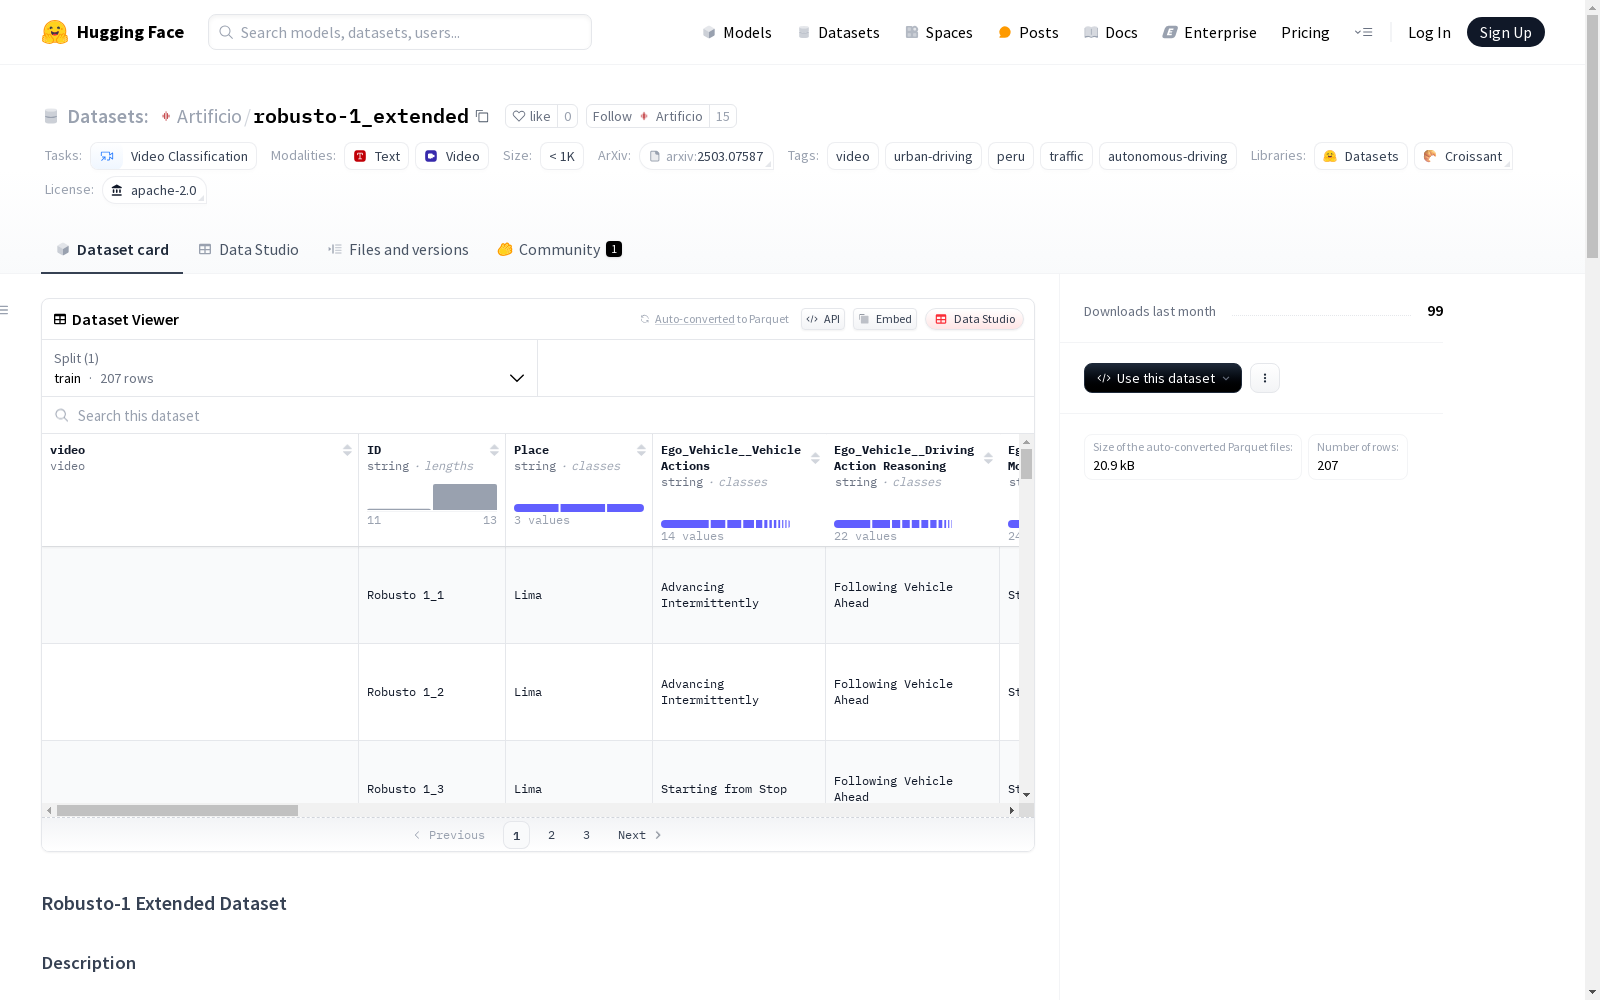
Task: Click the search magnifier in Search this dataset
Action: pyautogui.click(x=62, y=415)
